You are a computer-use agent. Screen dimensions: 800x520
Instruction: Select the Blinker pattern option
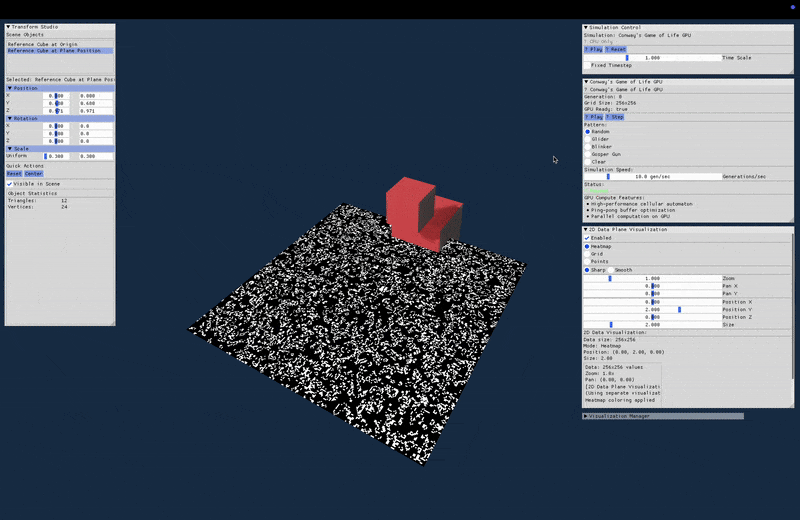pyautogui.click(x=588, y=147)
